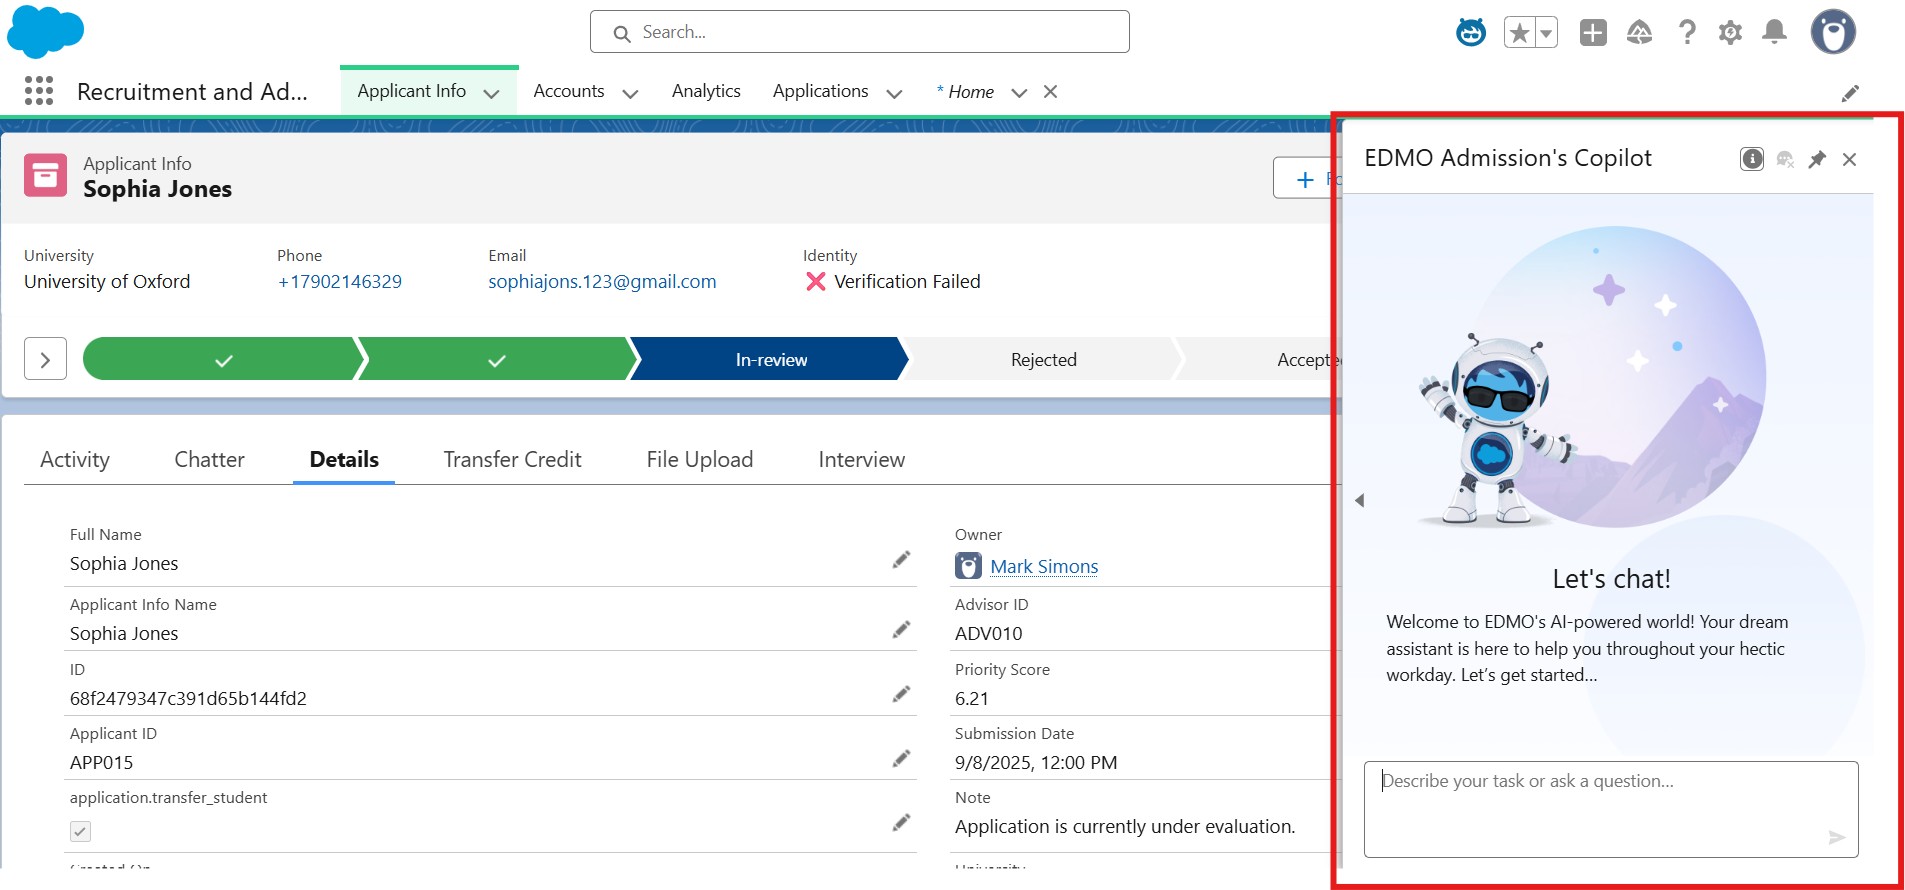Expand the Applicant Info tab dropdown
The height and width of the screenshot is (890, 1905).
coord(491,93)
